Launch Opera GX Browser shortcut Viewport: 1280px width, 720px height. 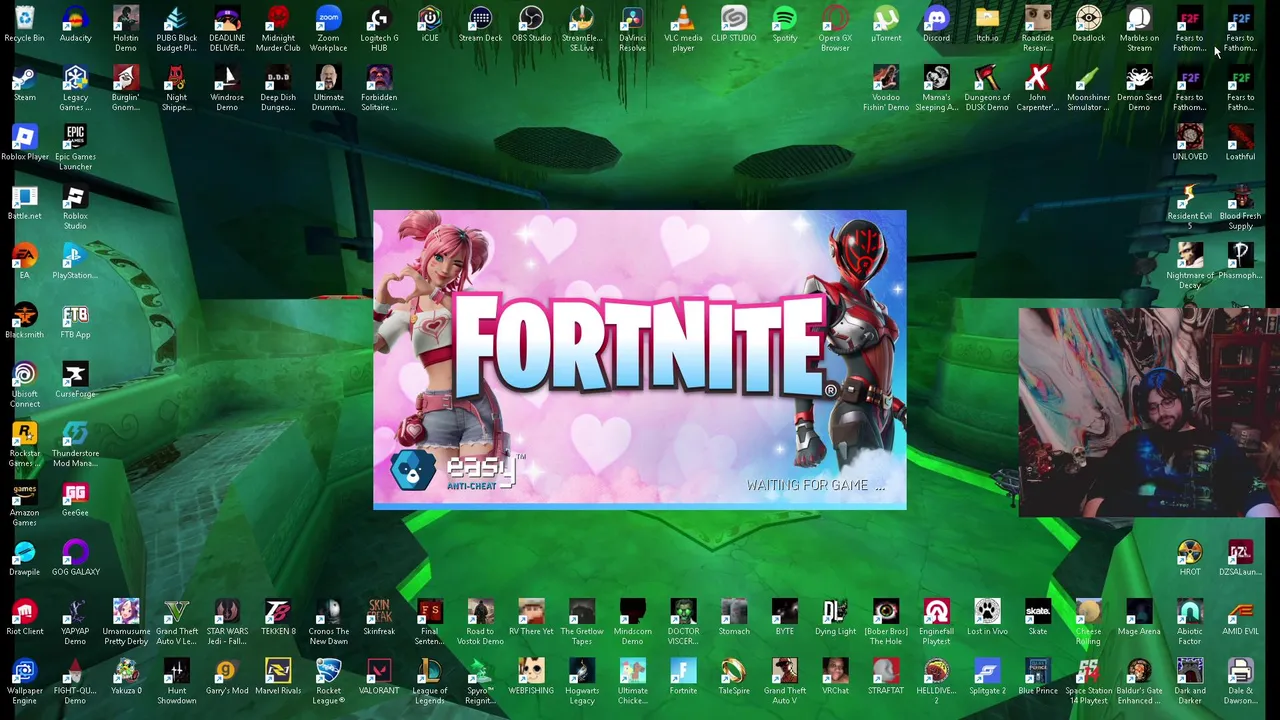[835, 29]
